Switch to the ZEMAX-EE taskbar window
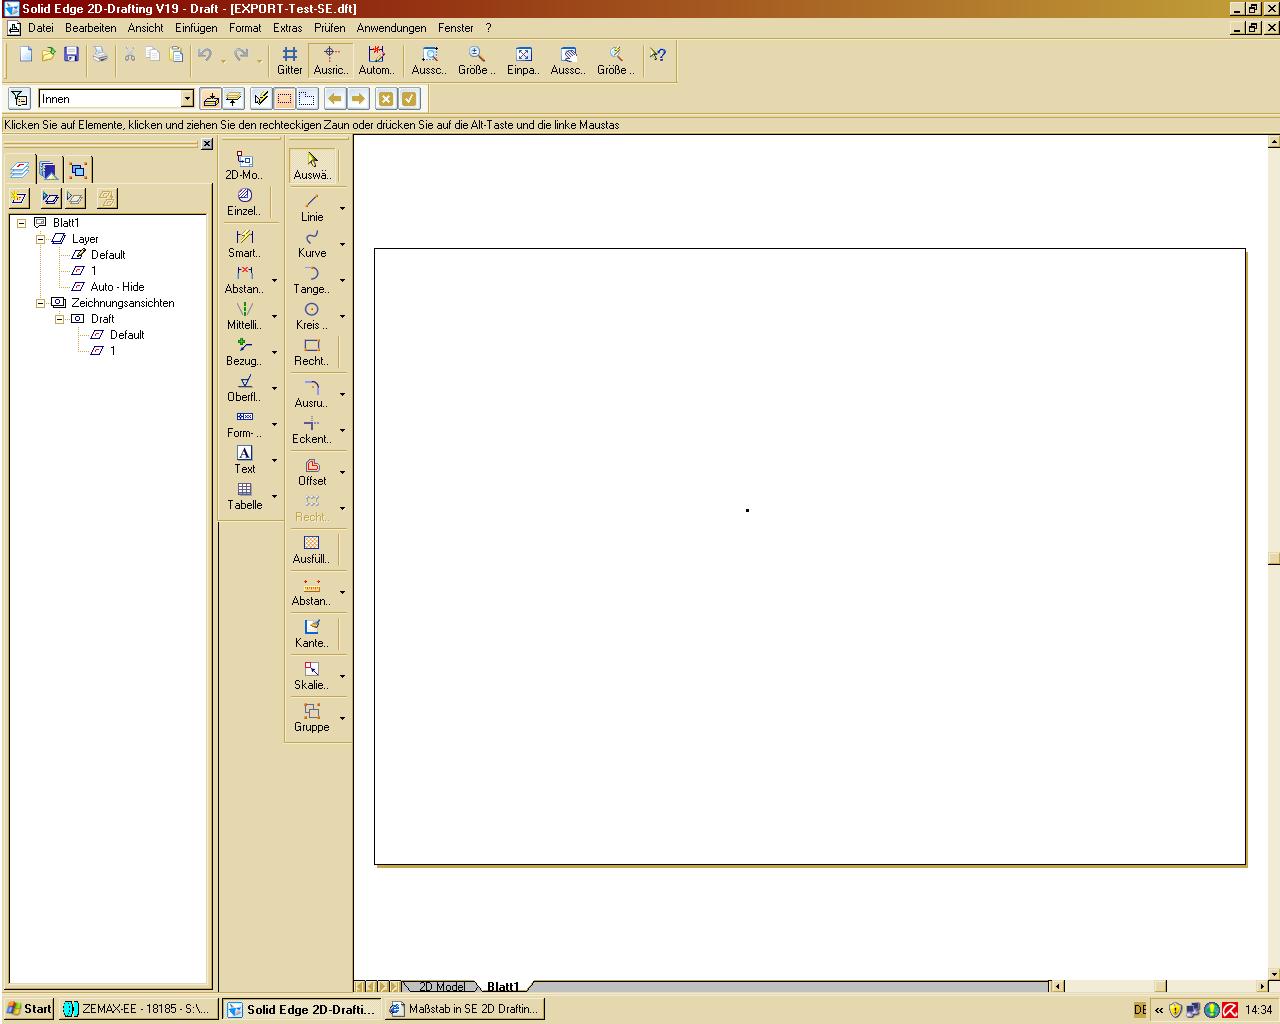The height and width of the screenshot is (1024, 1280). tap(137, 1009)
